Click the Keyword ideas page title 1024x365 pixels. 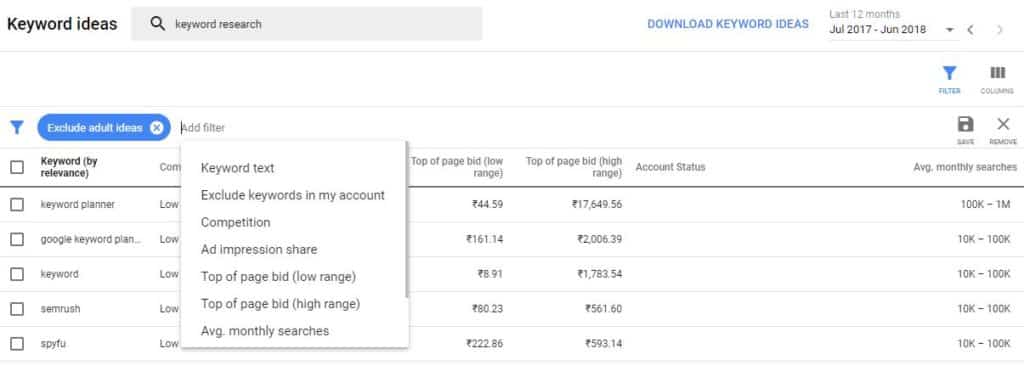click(62, 24)
